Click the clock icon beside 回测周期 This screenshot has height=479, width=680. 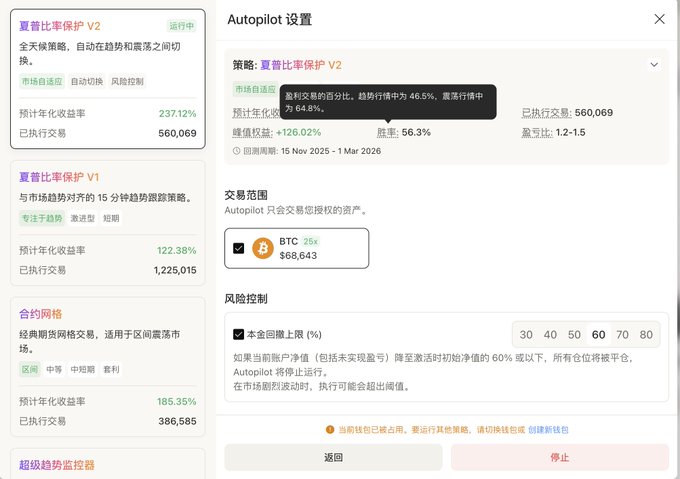pos(236,151)
